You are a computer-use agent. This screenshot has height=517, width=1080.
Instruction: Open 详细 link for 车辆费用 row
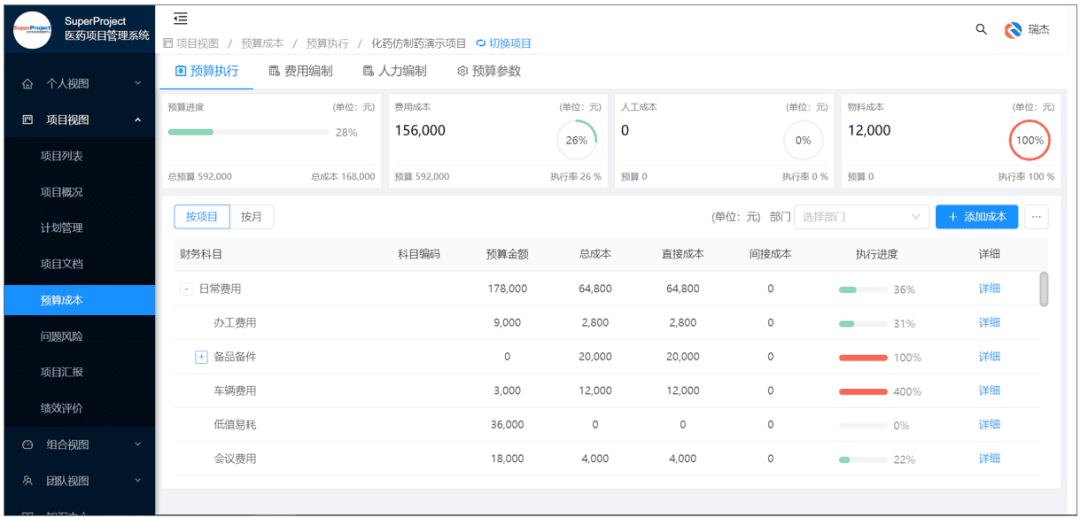coord(989,390)
